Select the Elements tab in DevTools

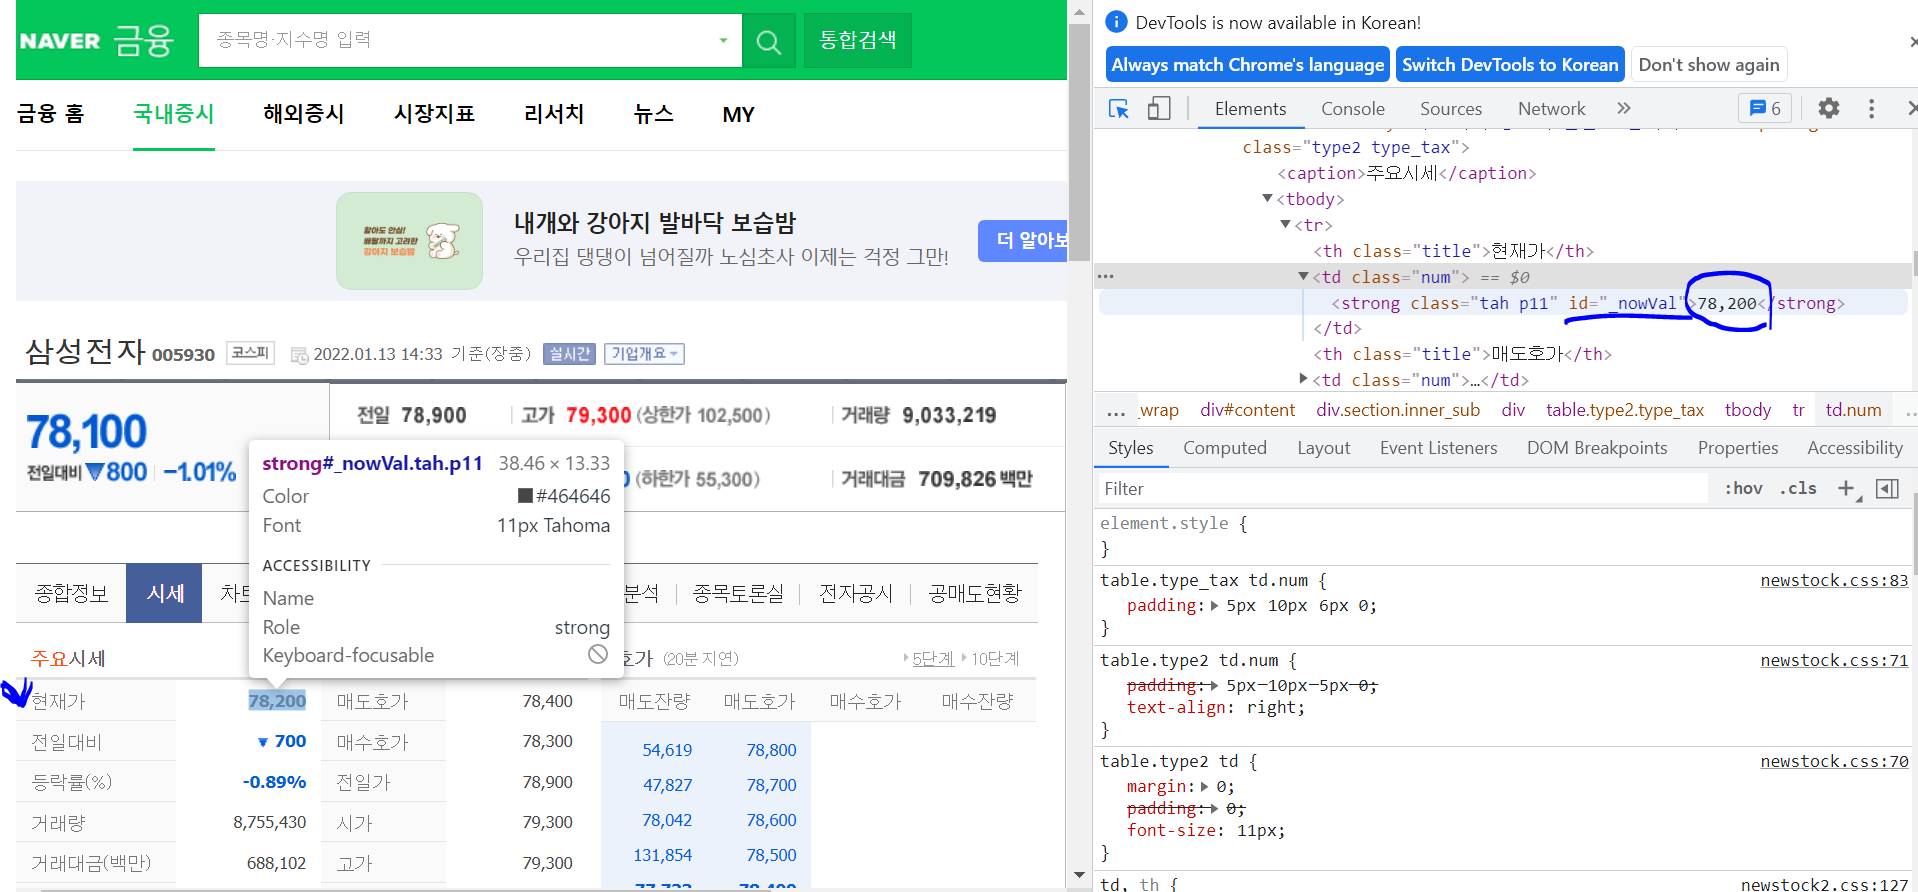pyautogui.click(x=1250, y=108)
